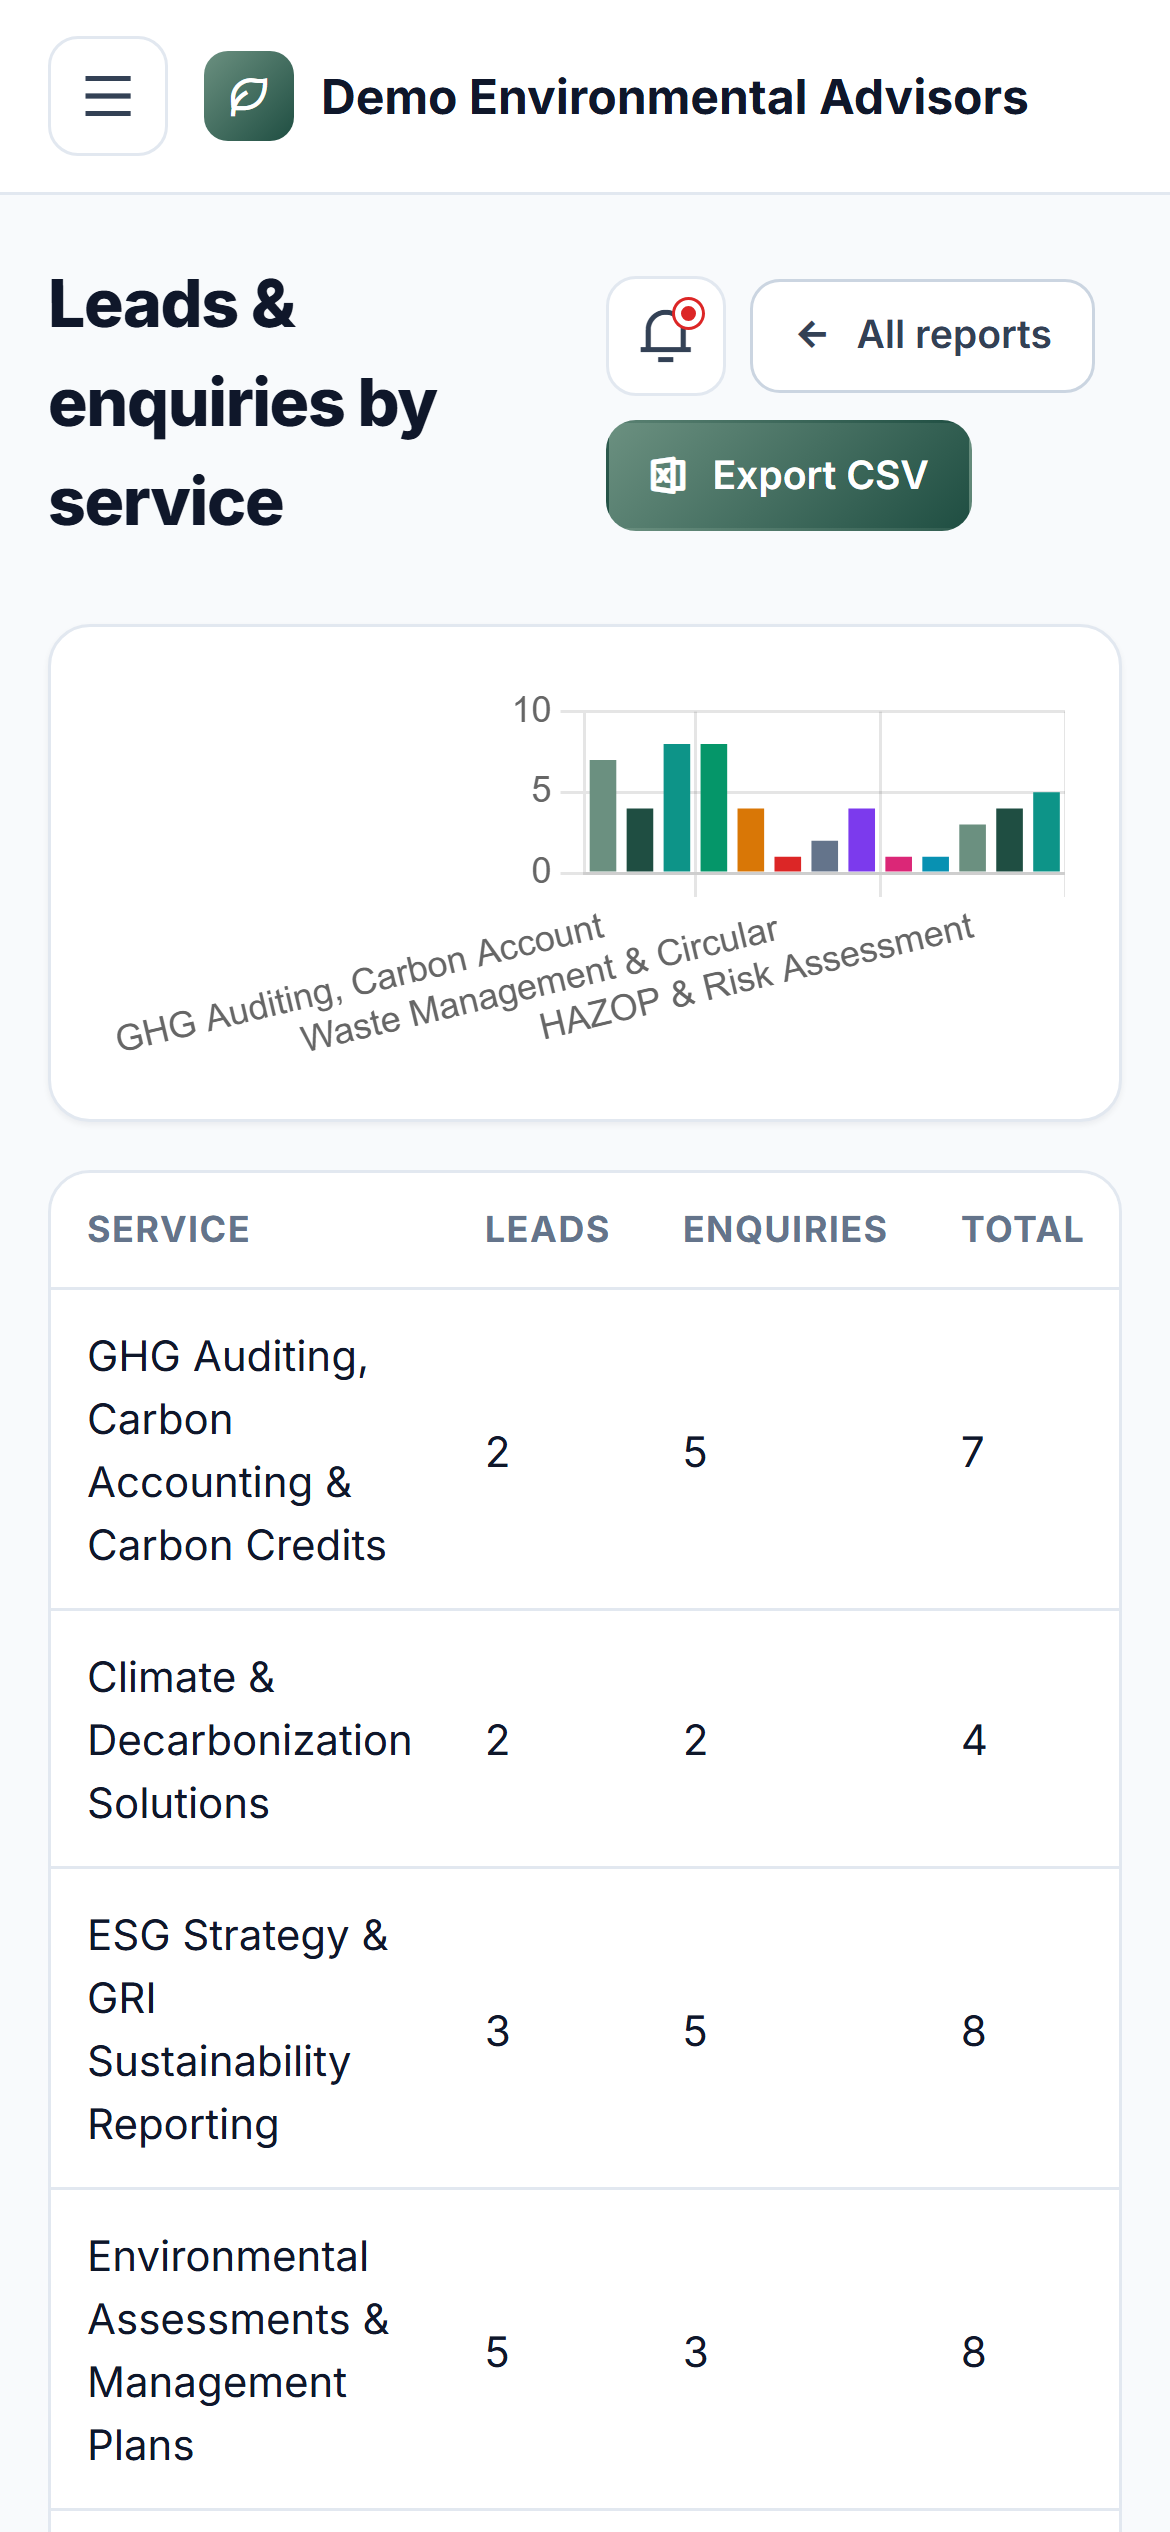Open notifications bell with red badge
The image size is (1170, 2532).
tap(666, 336)
